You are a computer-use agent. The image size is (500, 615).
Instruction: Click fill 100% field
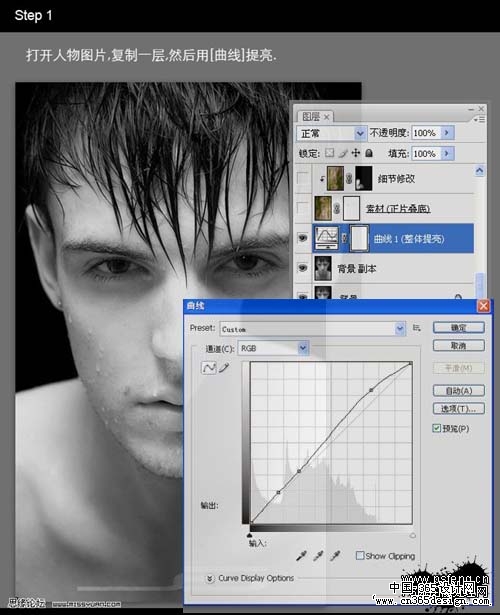(426, 153)
